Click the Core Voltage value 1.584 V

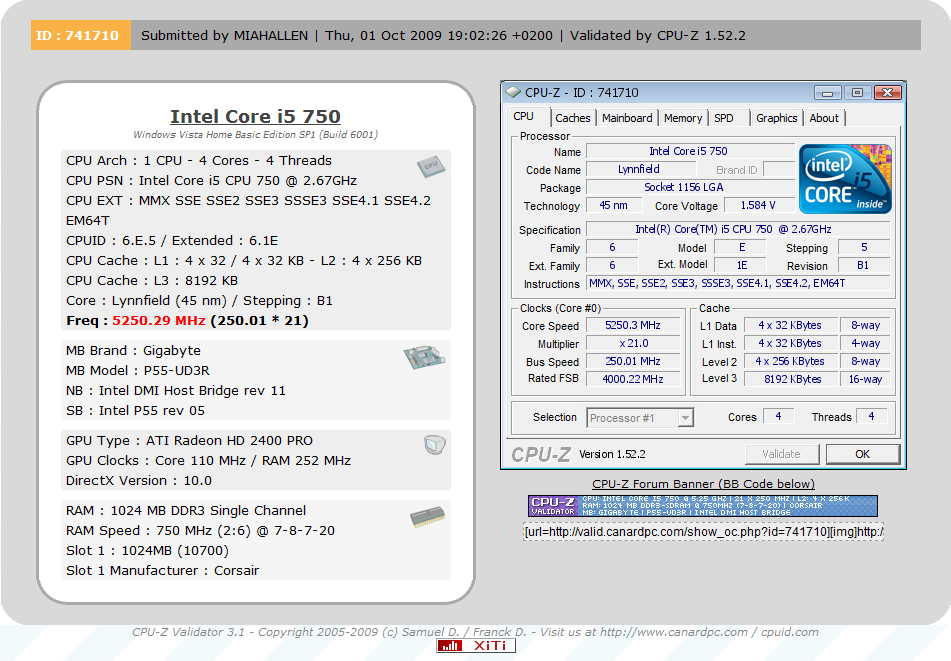coord(759,206)
